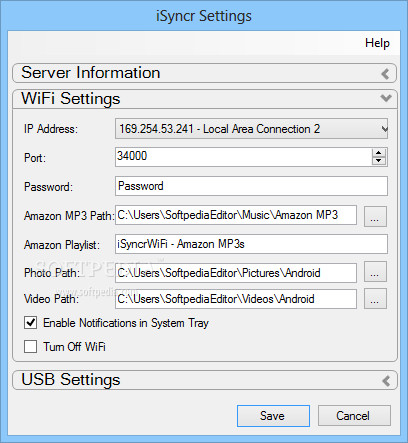This screenshot has width=408, height=443.
Task: Click into the Password text field
Action: (x=251, y=186)
